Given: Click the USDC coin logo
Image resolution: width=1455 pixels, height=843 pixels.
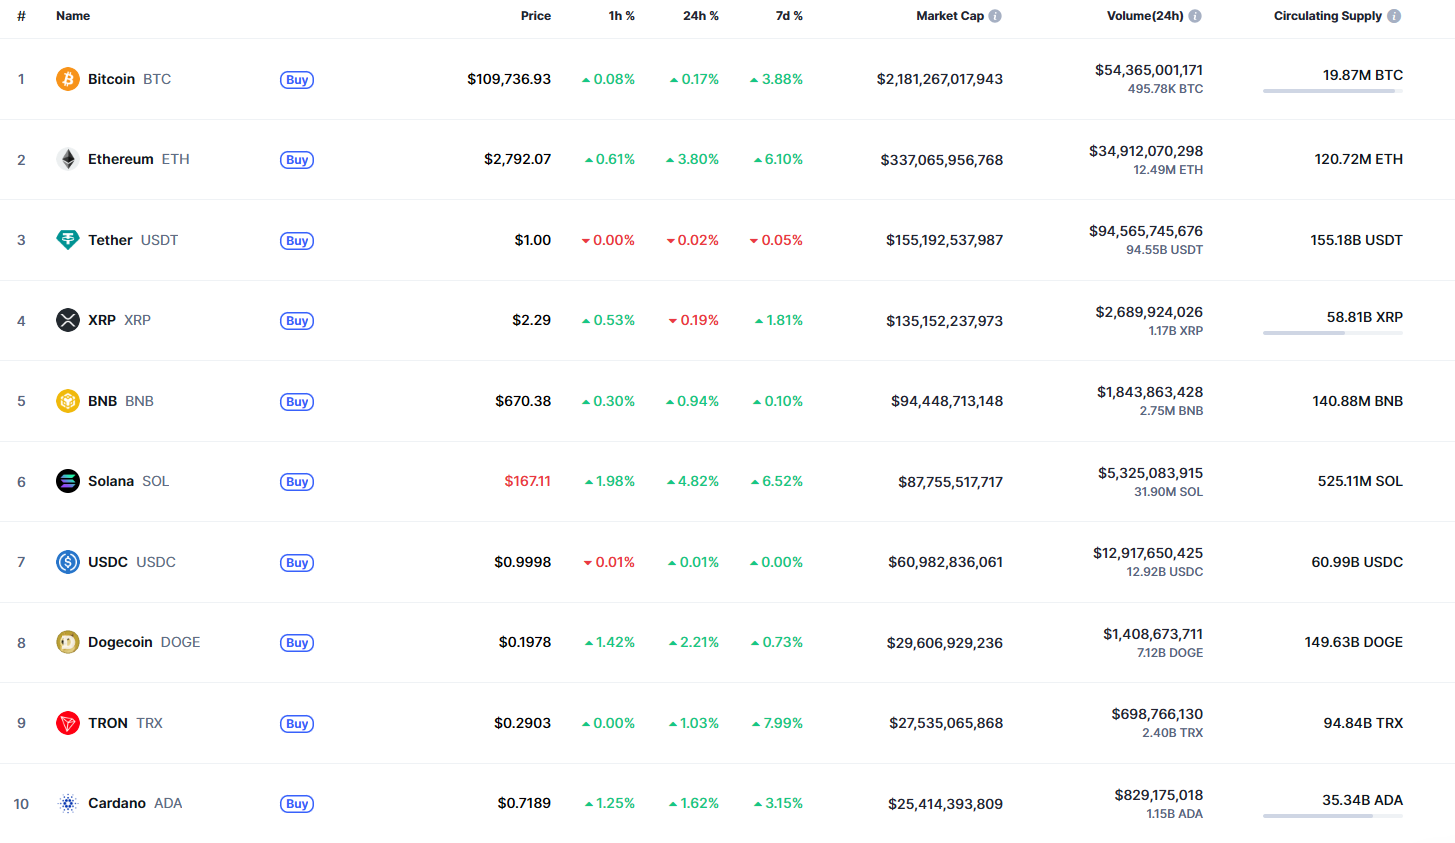Looking at the screenshot, I should pos(68,562).
